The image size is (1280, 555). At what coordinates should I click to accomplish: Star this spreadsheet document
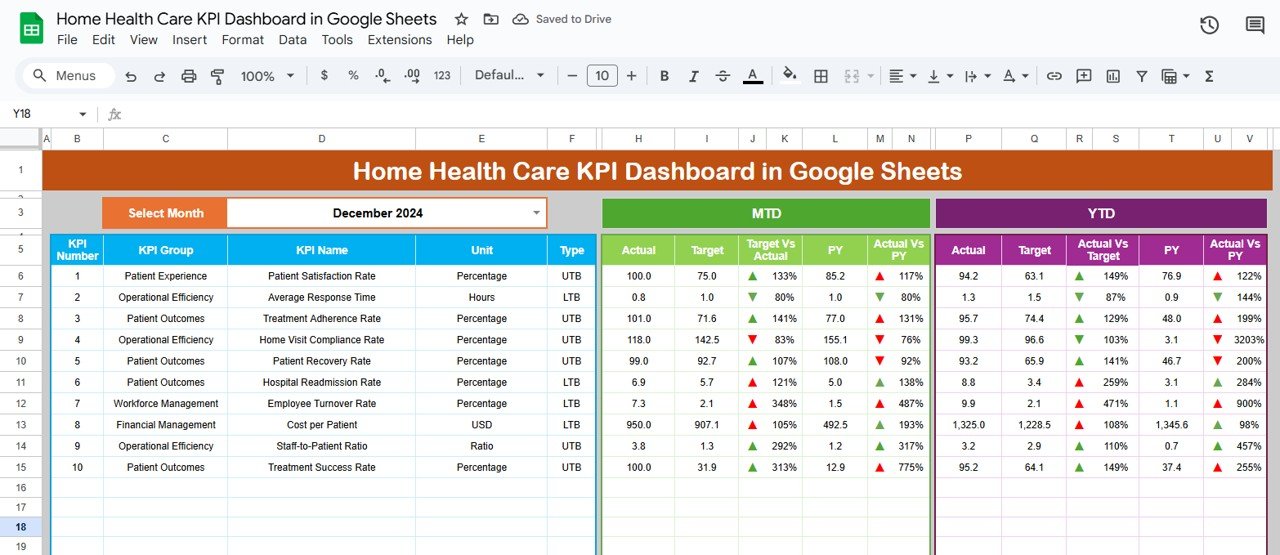point(461,19)
